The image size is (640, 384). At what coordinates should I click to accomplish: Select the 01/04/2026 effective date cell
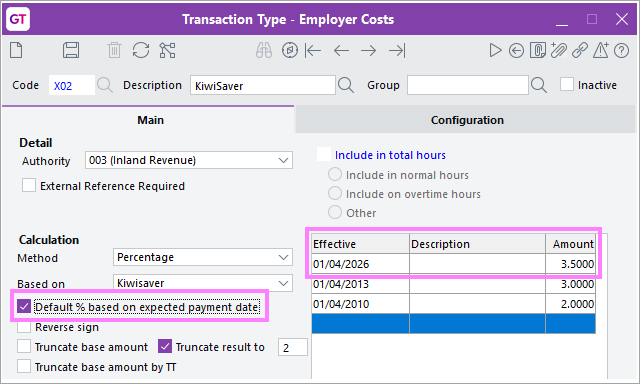(x=360, y=264)
